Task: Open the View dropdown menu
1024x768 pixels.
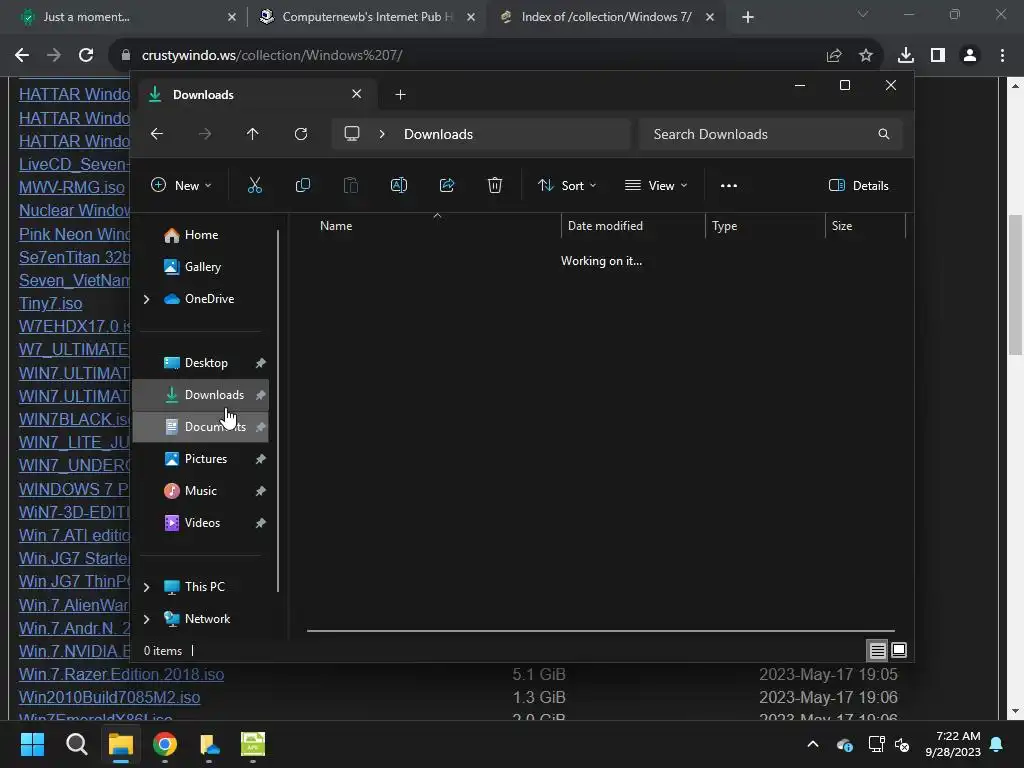Action: click(x=656, y=185)
